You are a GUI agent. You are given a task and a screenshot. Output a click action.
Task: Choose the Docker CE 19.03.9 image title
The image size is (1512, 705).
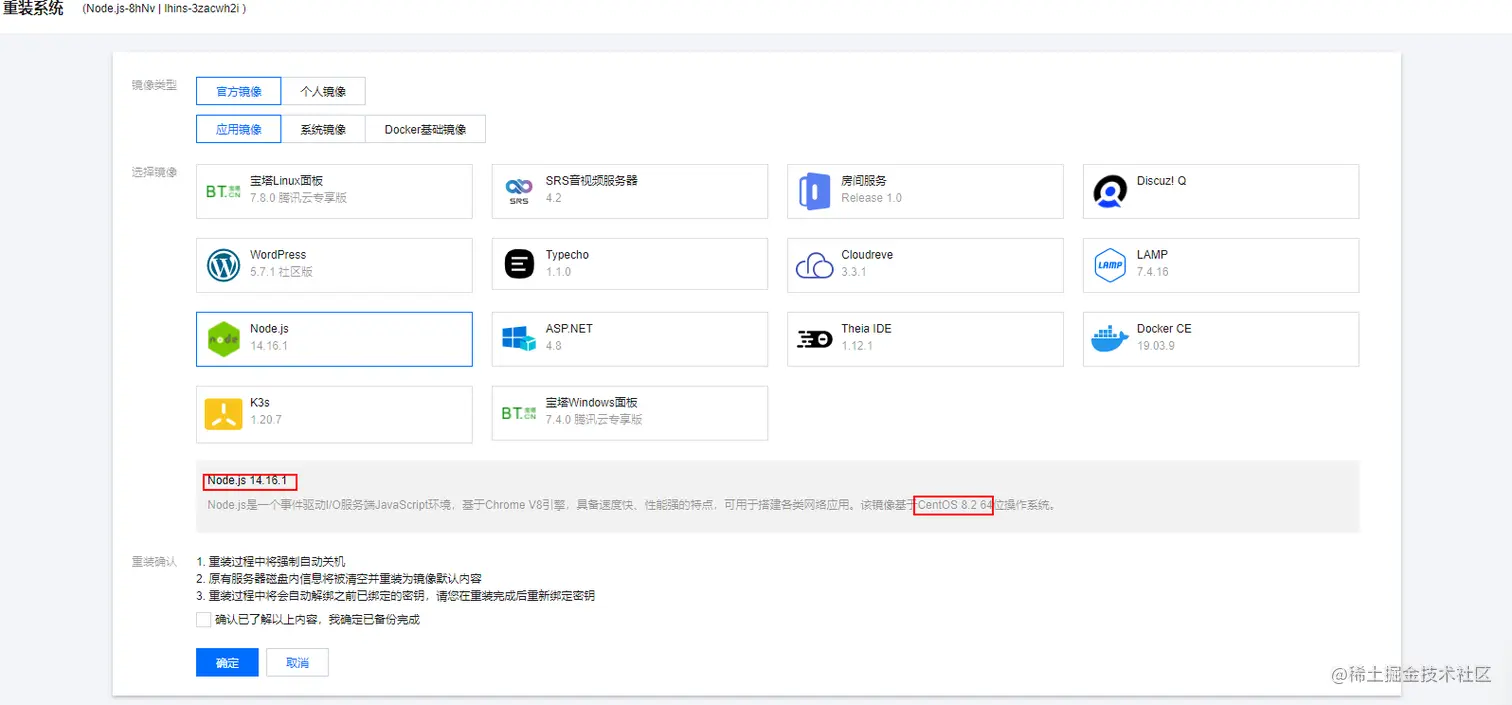click(1164, 329)
